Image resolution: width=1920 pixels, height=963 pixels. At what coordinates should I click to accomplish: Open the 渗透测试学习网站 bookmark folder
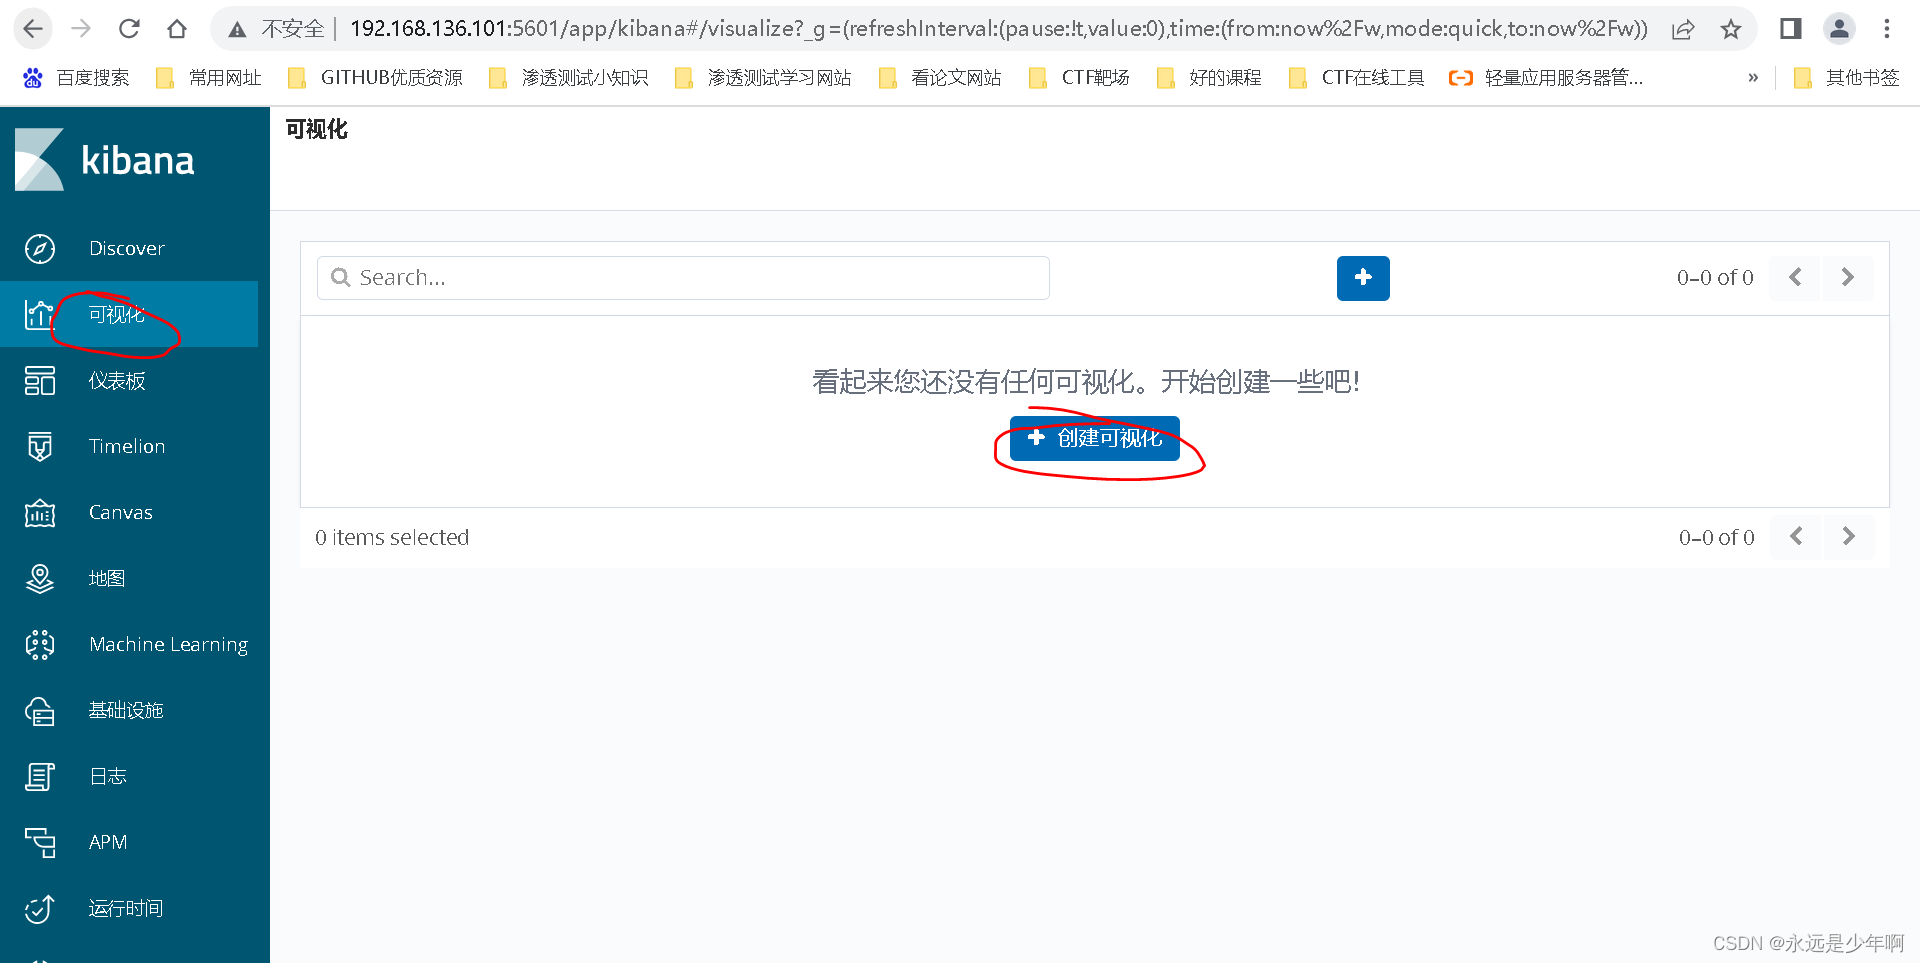click(763, 77)
